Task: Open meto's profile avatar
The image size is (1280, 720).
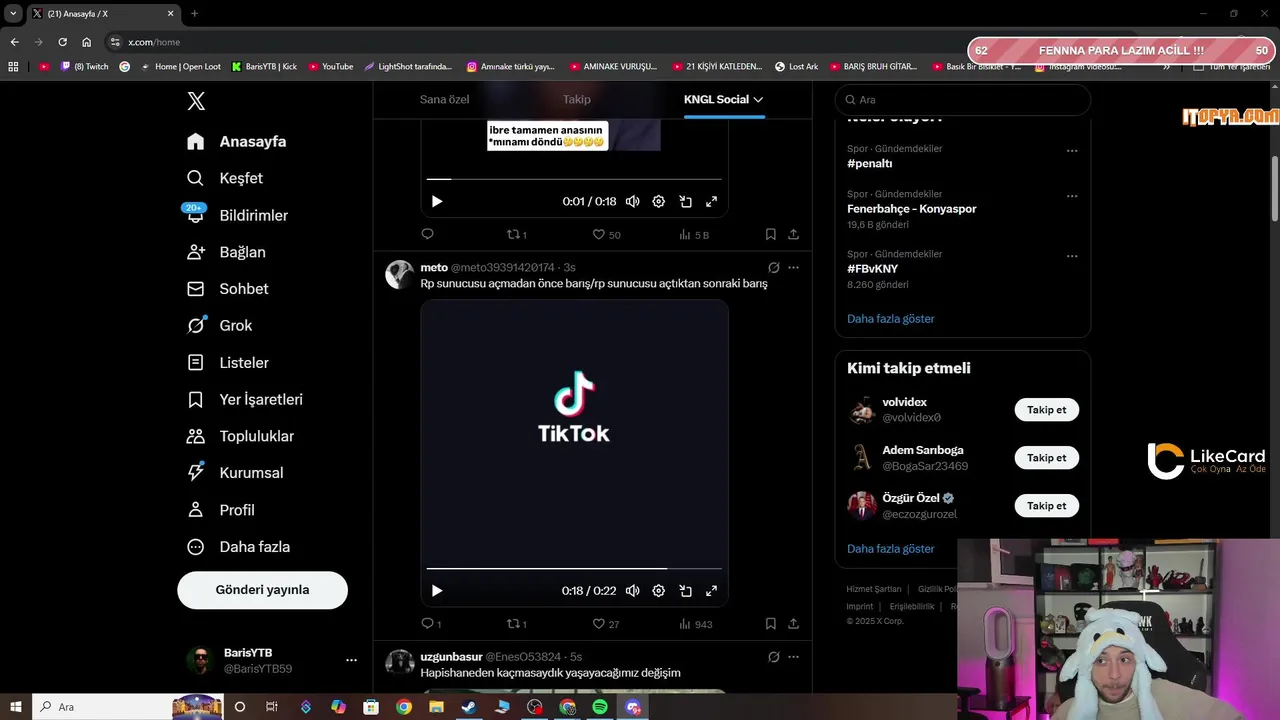Action: [400, 274]
